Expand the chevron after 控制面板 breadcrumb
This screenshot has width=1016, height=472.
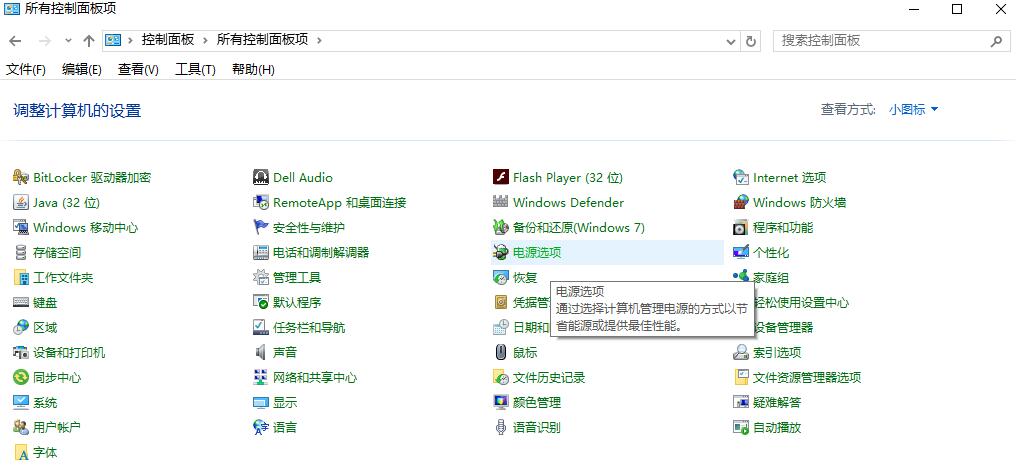(205, 40)
